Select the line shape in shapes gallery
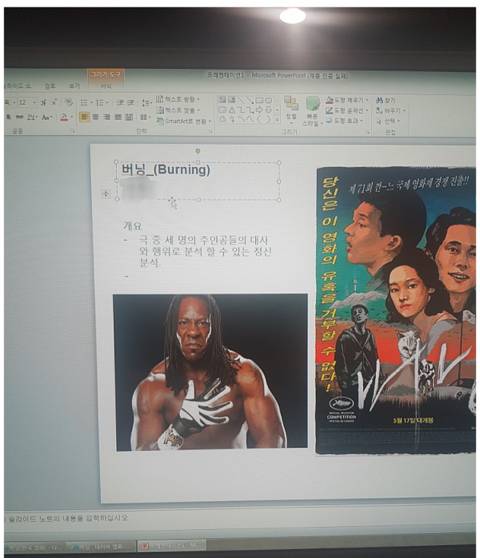Viewport: 480px width, 558px height. point(242,100)
